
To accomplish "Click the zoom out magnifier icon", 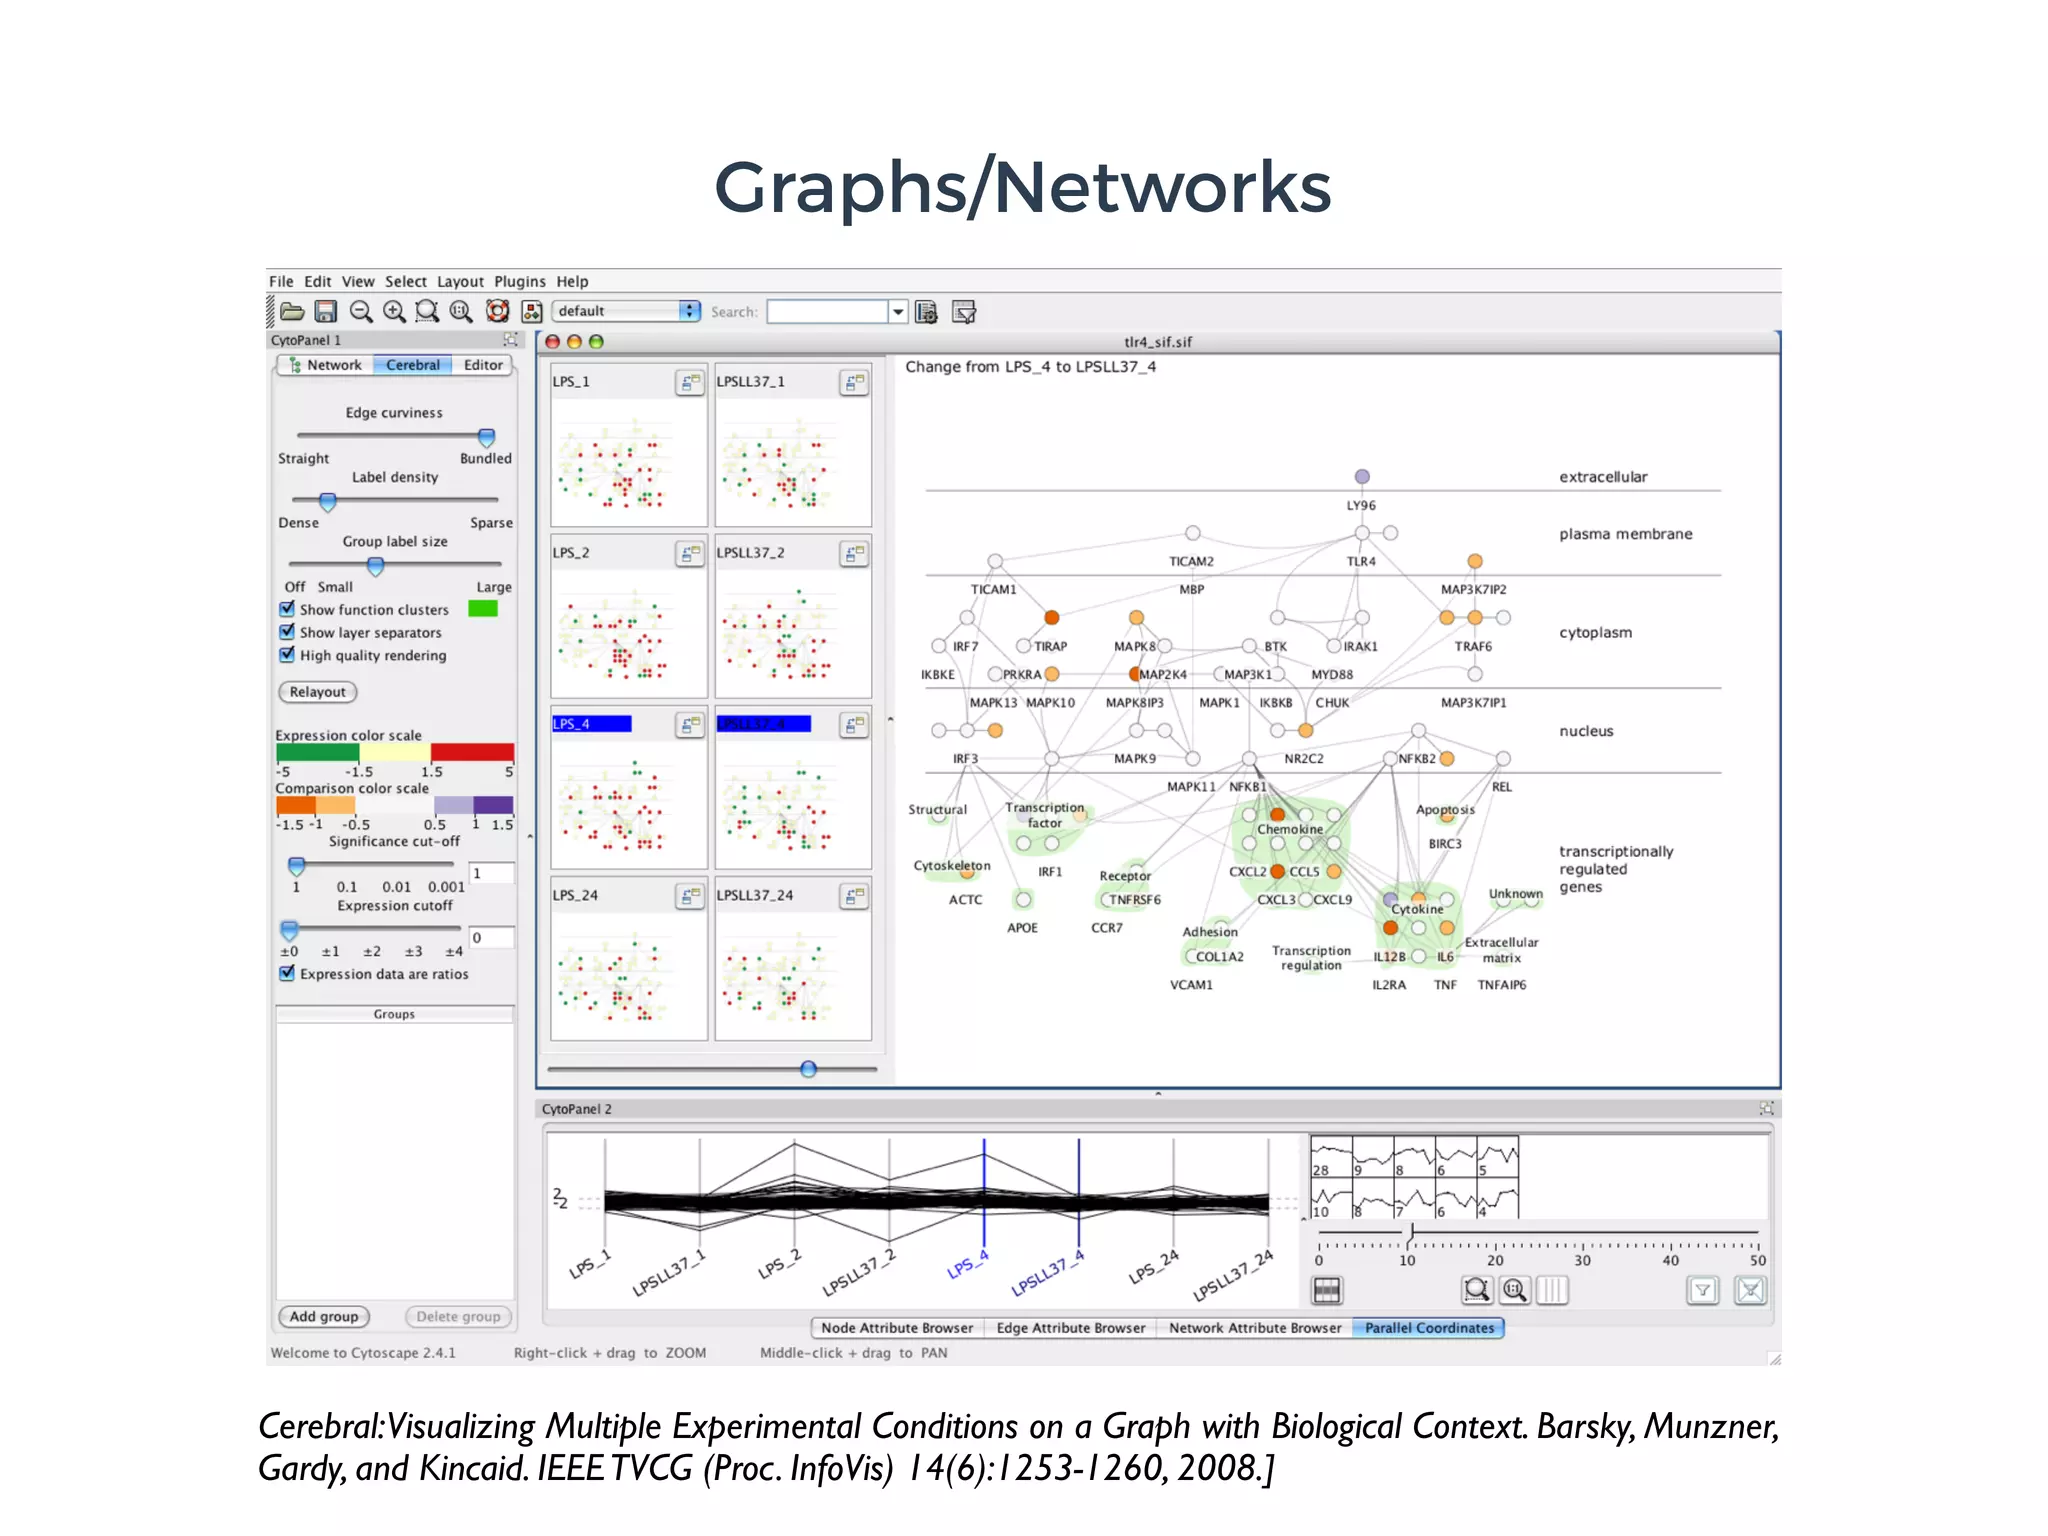I will [x=361, y=312].
